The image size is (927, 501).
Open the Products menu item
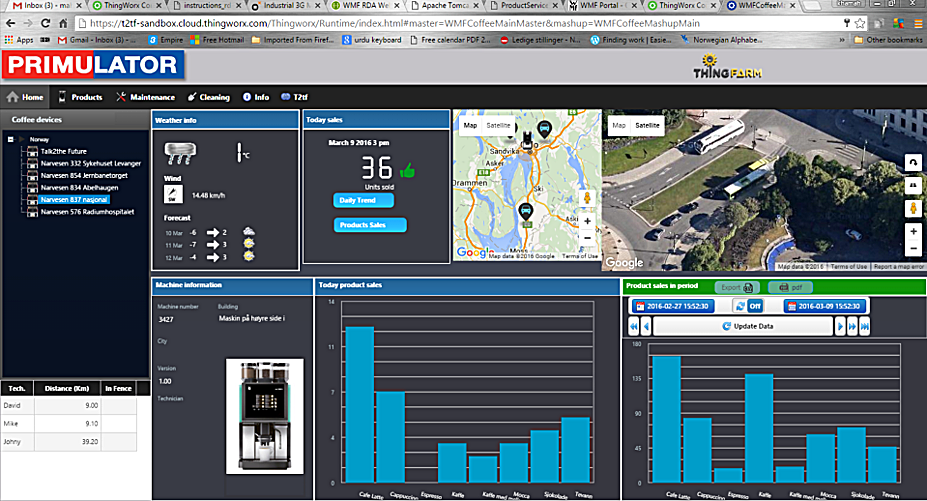(x=80, y=97)
